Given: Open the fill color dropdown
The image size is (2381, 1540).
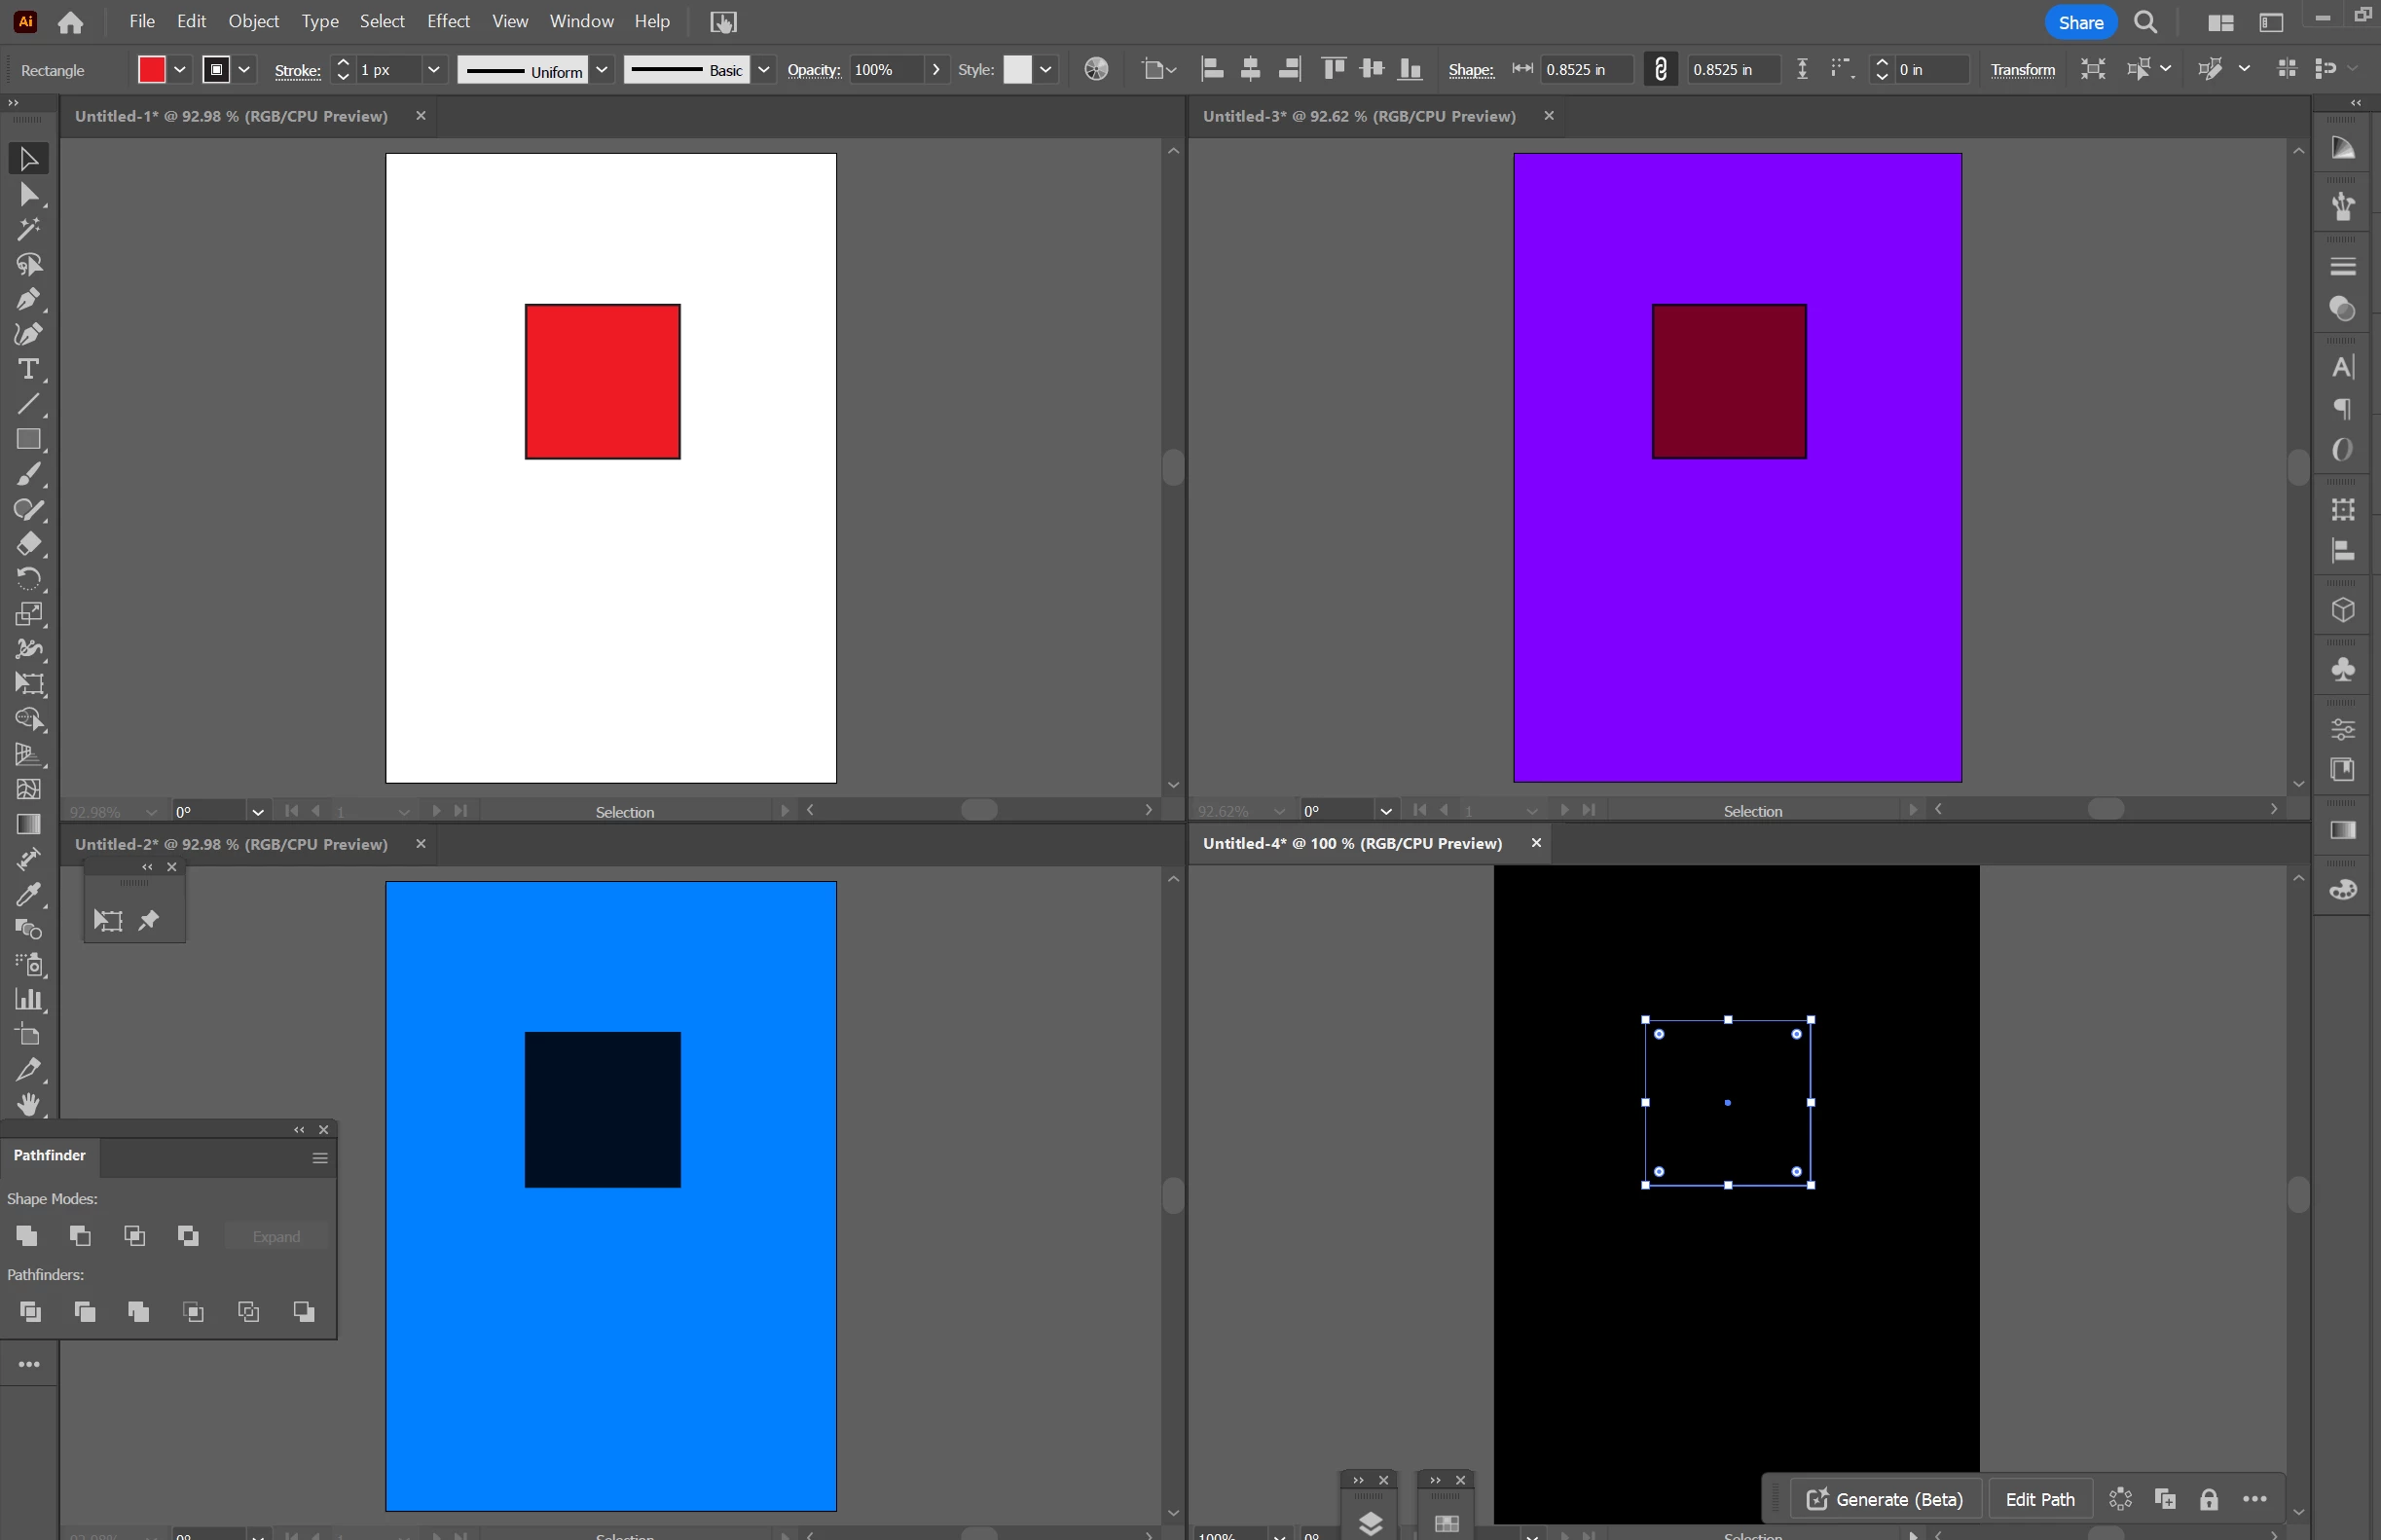Looking at the screenshot, I should click(x=180, y=69).
